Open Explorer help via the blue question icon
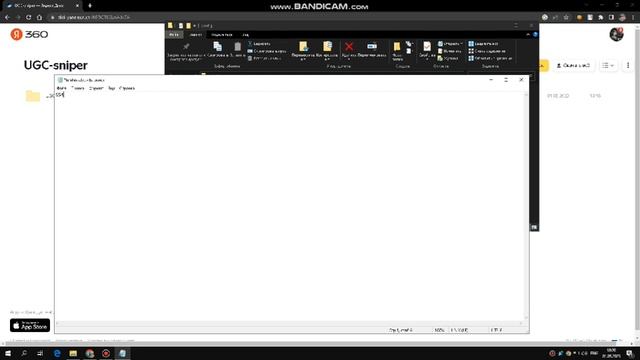Image resolution: width=640 pixels, height=360 pixels. [535, 35]
